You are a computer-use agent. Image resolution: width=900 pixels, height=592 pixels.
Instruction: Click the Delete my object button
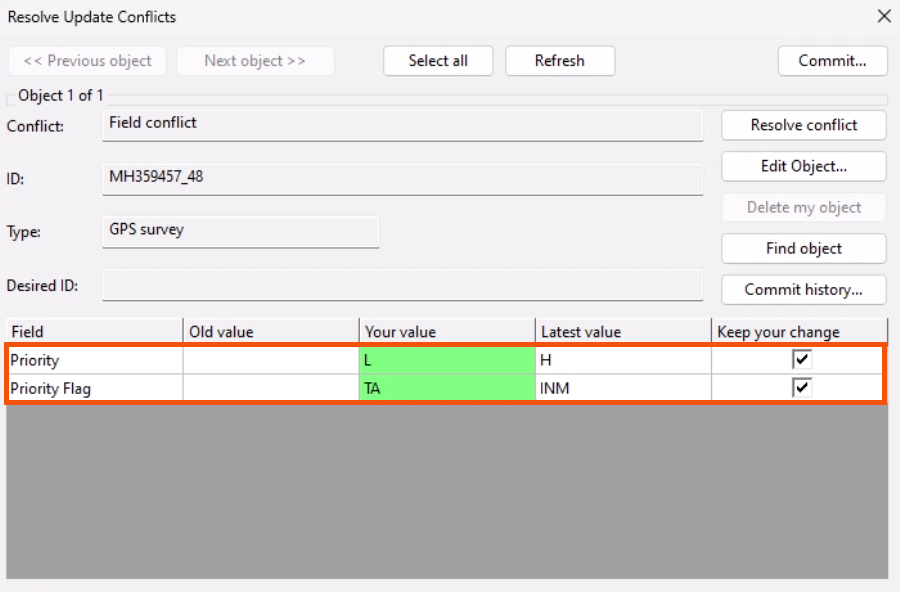(x=803, y=207)
